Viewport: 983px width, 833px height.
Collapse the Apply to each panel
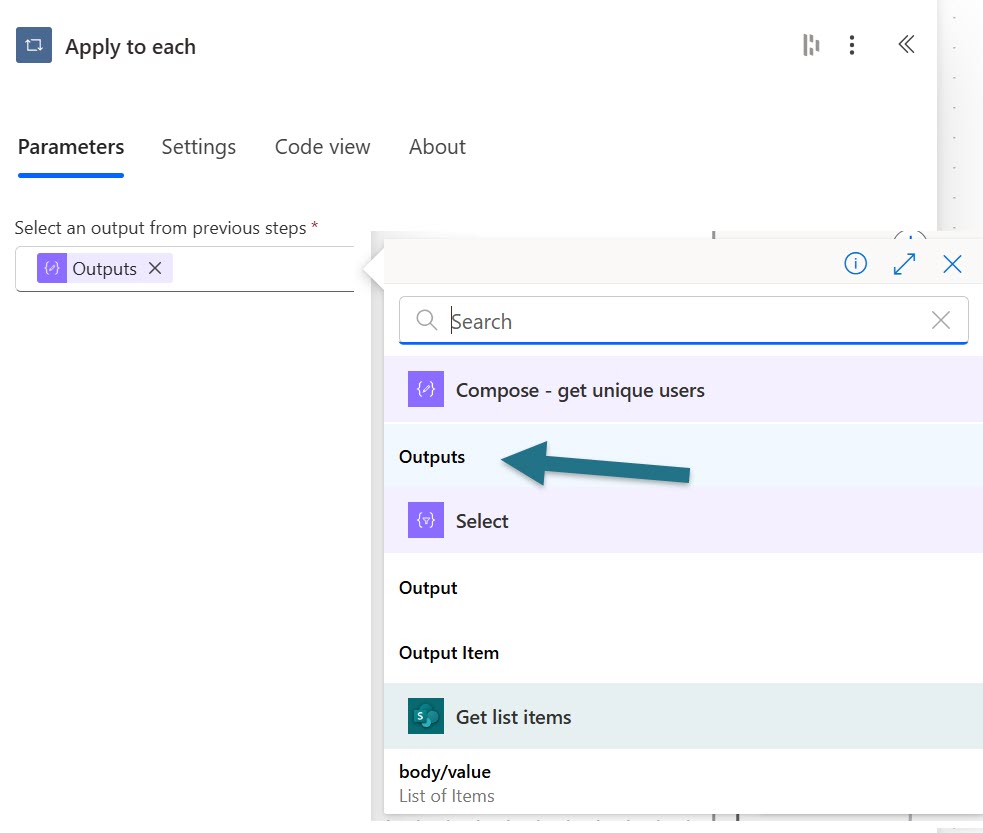(x=906, y=45)
